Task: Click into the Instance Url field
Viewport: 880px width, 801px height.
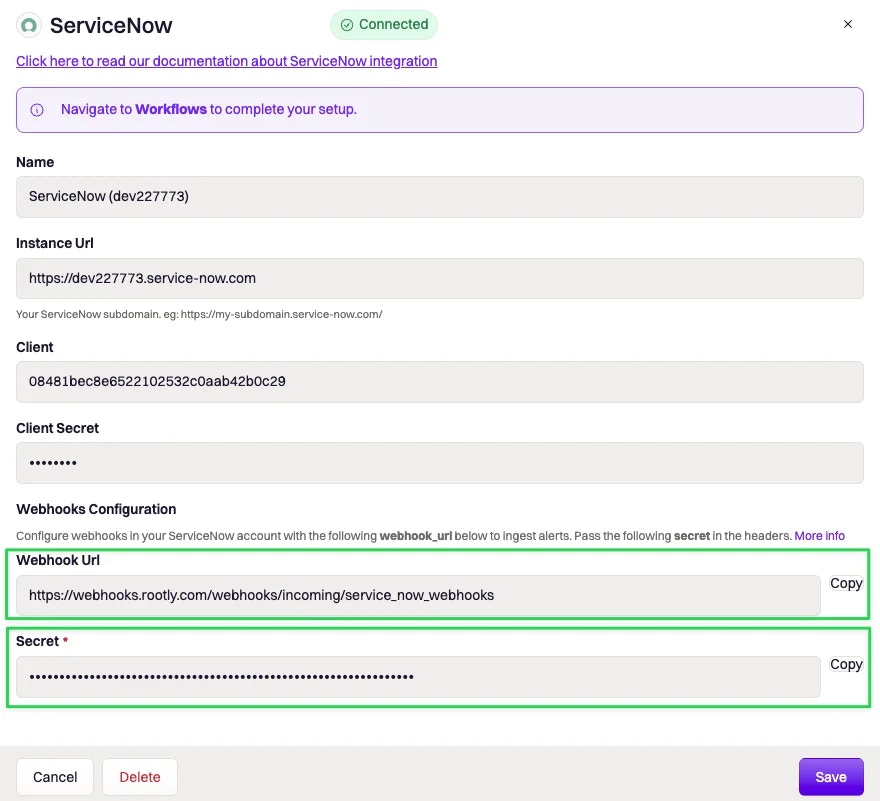Action: [439, 278]
